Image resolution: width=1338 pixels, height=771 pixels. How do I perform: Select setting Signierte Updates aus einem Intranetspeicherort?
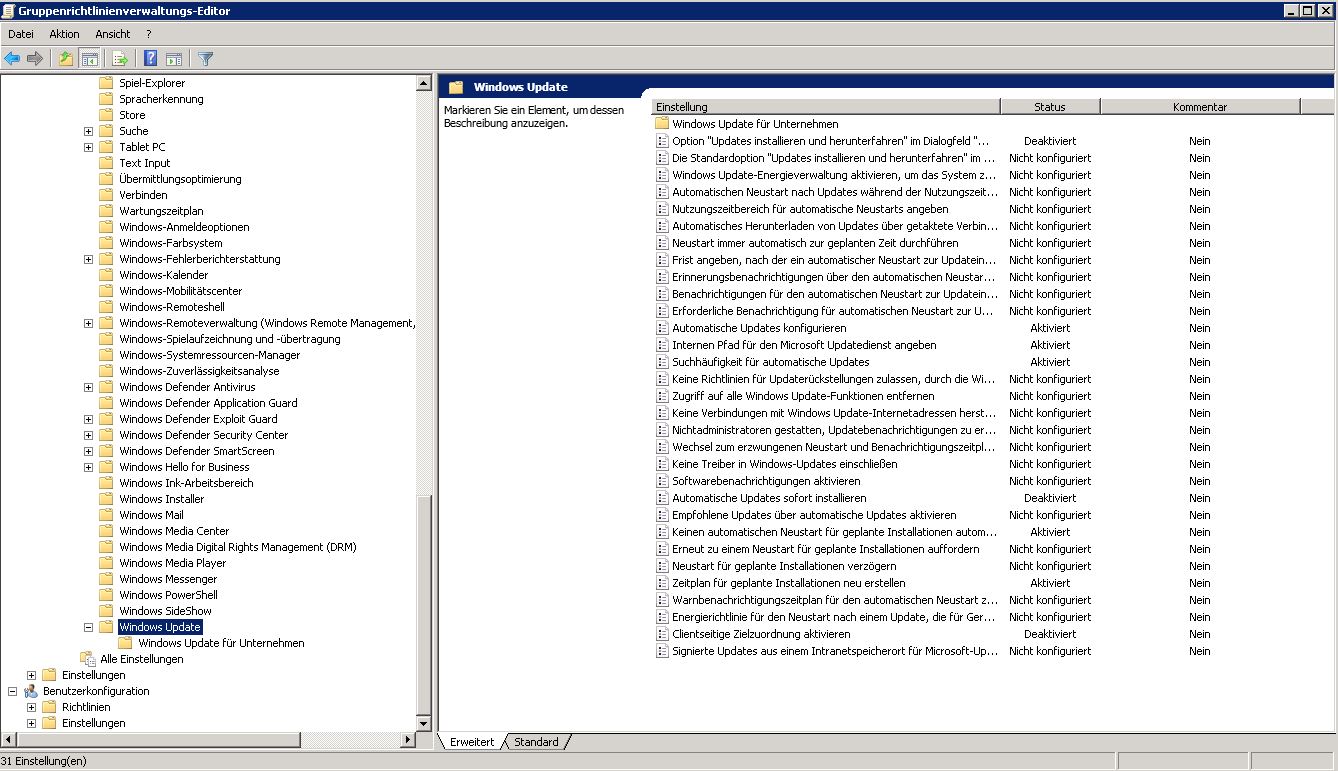click(835, 651)
